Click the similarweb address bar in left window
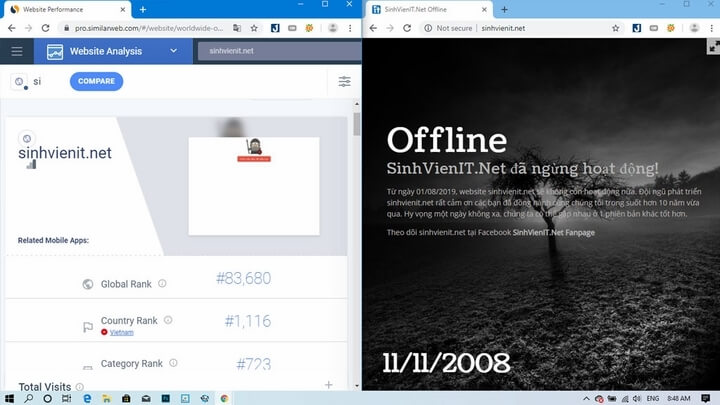Screen dimensions: 720x405 pyautogui.click(x=149, y=28)
